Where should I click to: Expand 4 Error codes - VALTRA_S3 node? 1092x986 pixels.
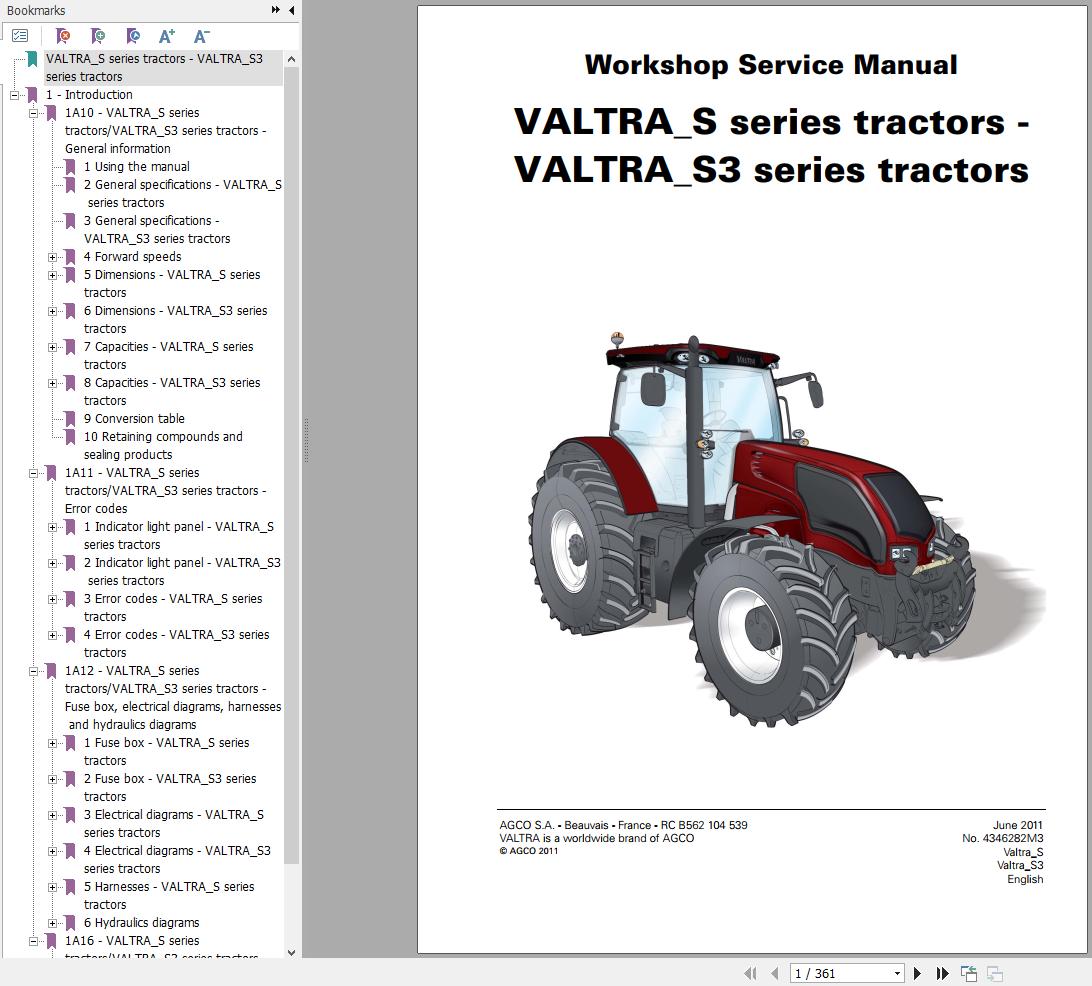pos(52,636)
